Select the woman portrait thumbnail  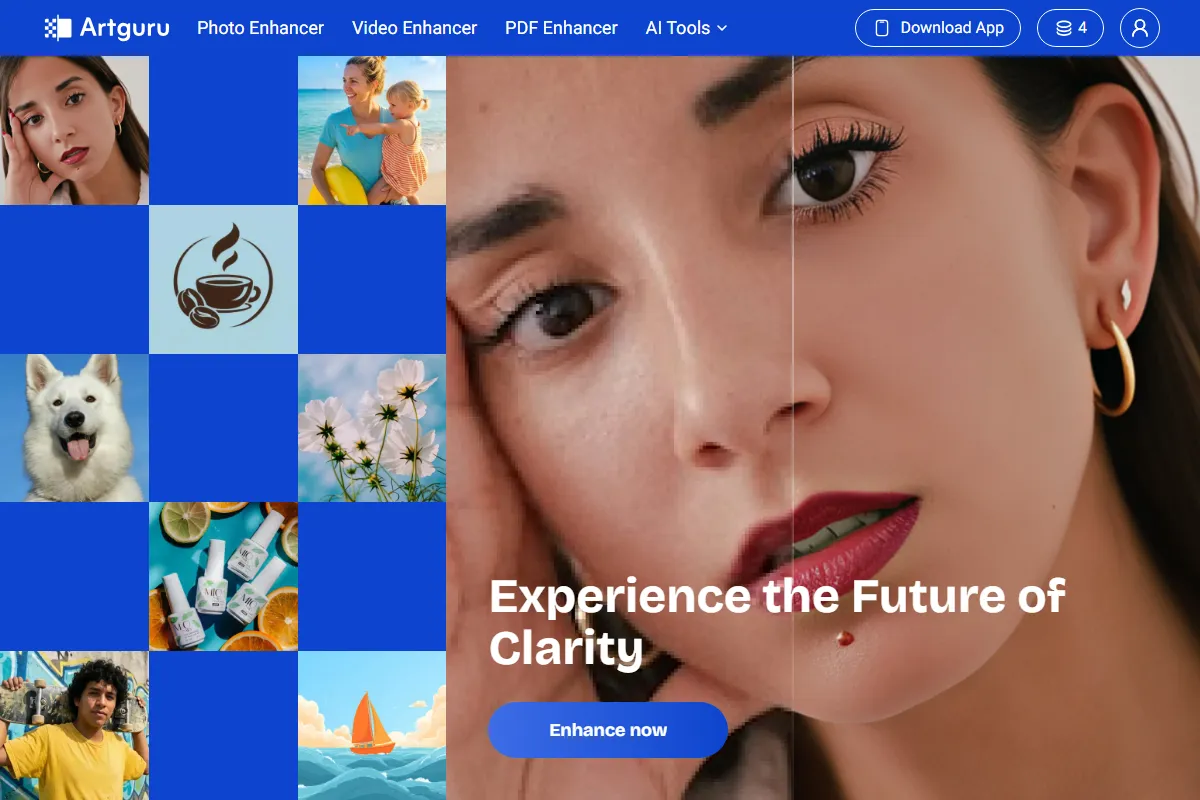tap(74, 130)
